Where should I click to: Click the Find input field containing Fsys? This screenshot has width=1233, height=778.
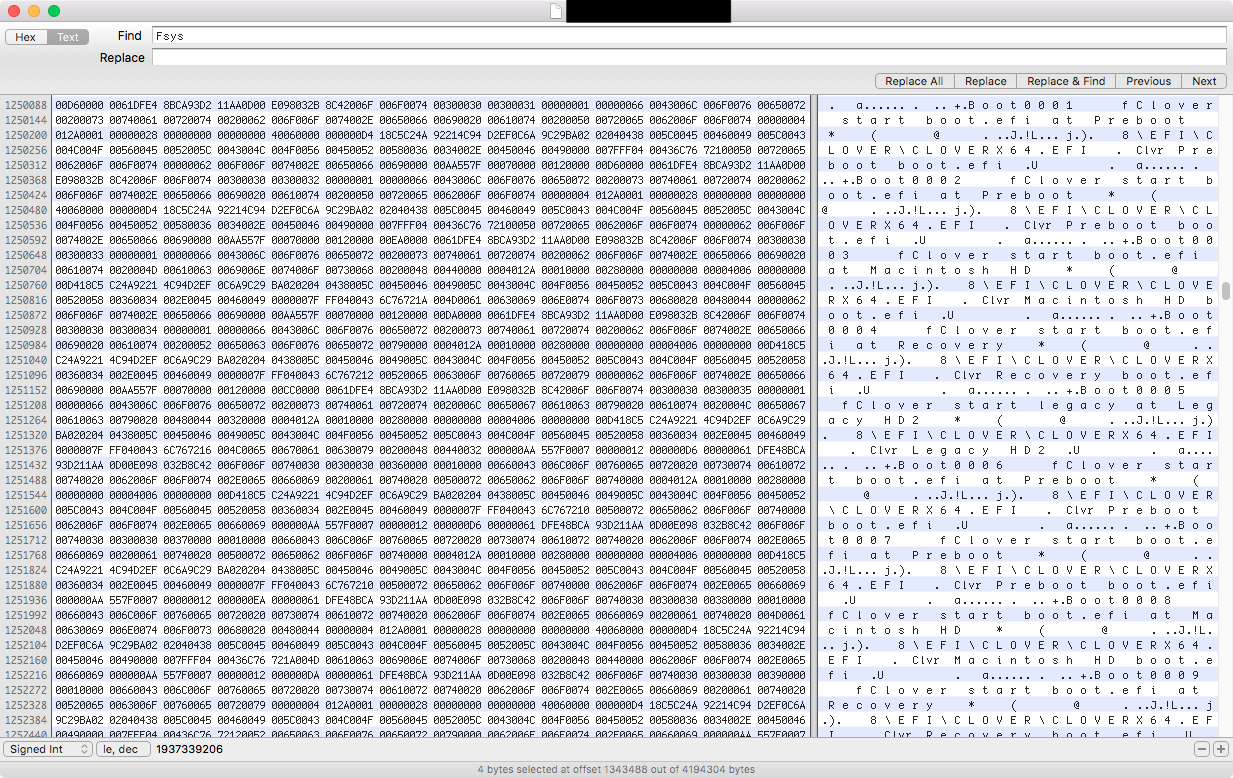point(689,36)
